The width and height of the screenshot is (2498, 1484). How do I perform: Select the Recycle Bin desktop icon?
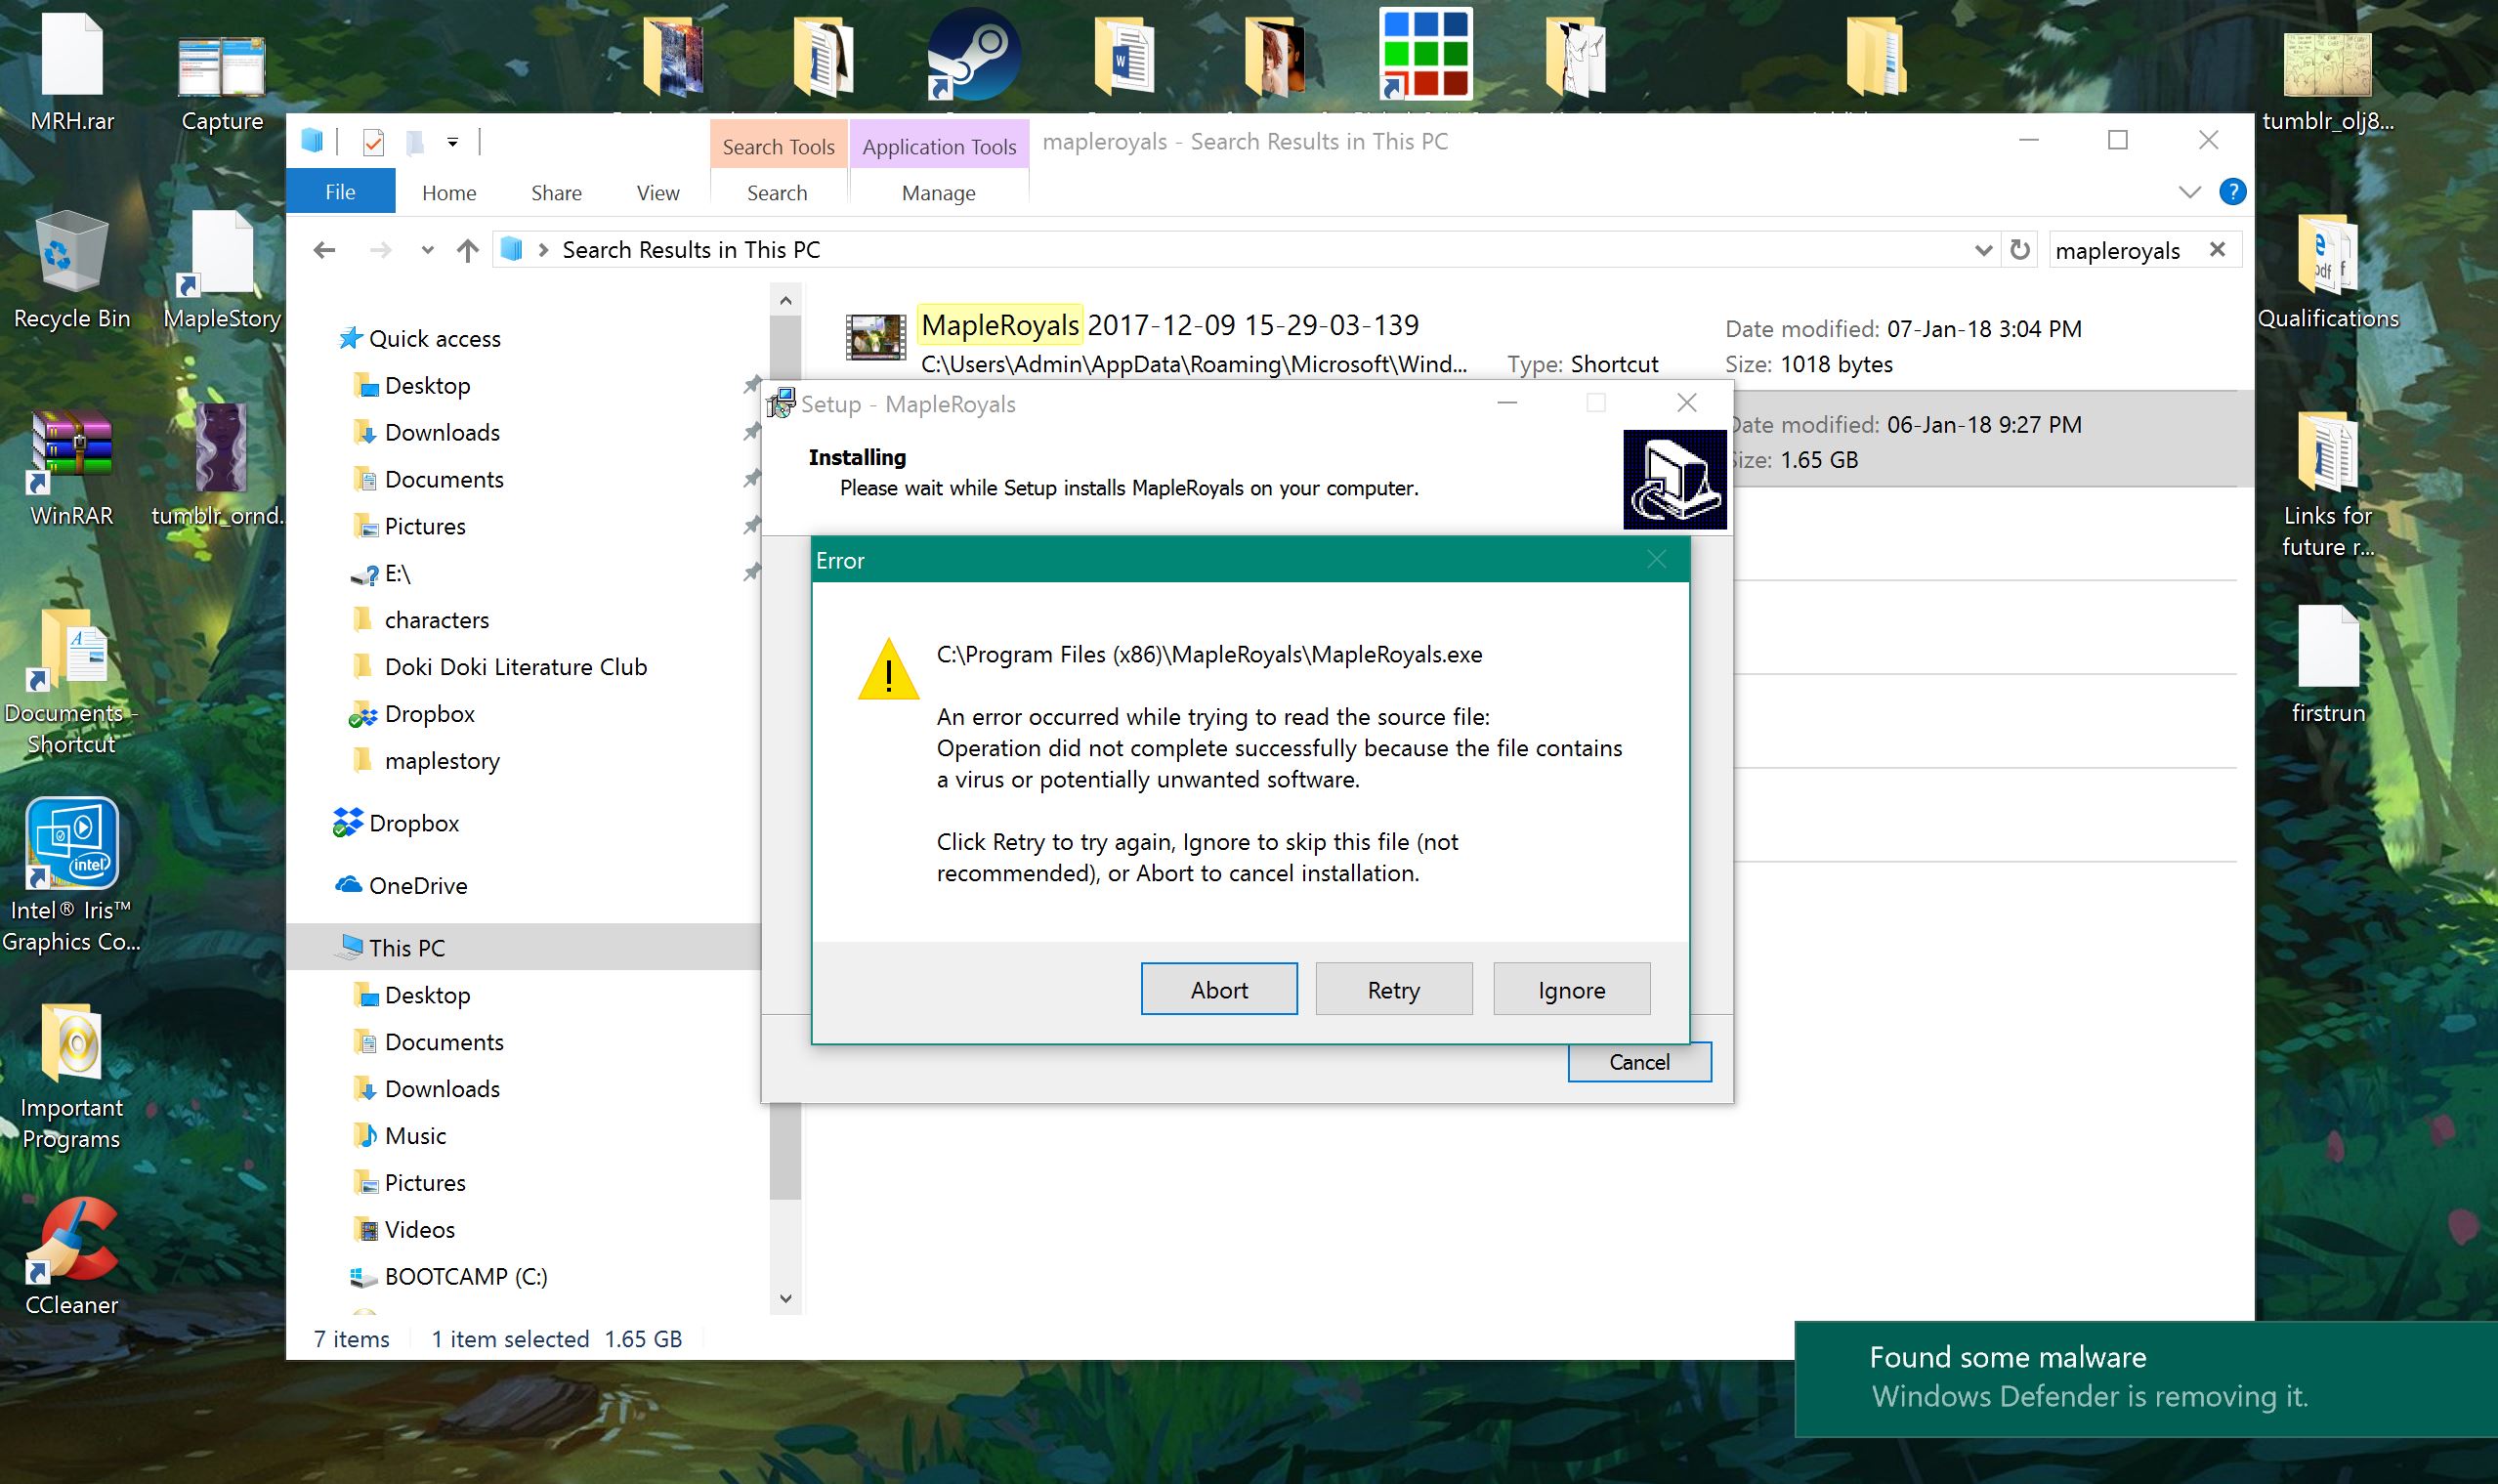click(72, 270)
